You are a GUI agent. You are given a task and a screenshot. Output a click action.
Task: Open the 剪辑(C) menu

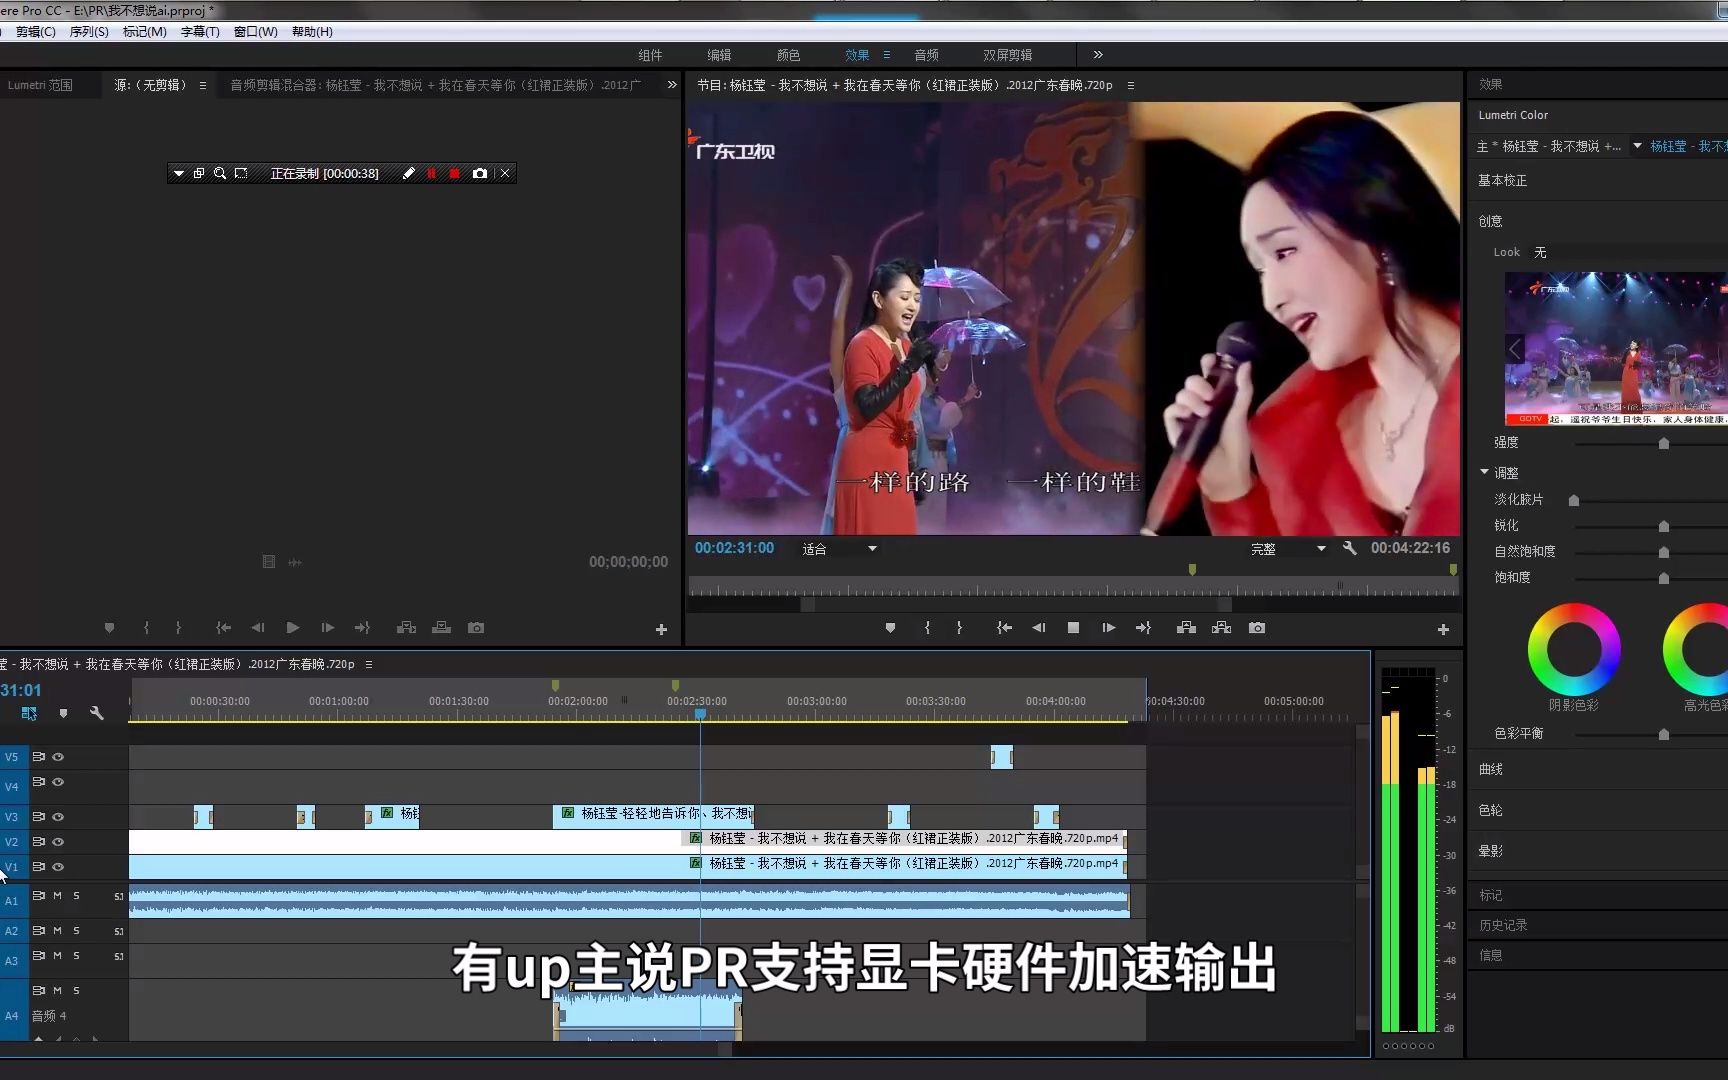point(36,32)
